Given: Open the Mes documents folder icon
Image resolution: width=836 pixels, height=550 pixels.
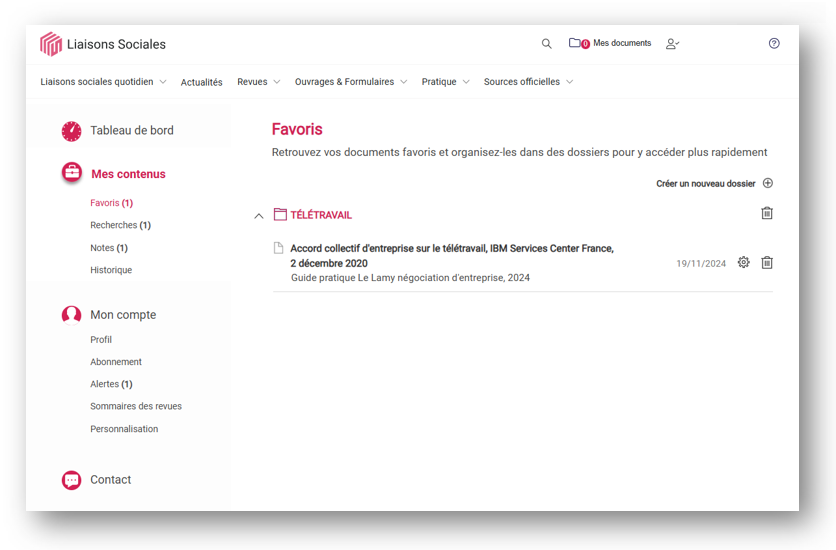Looking at the screenshot, I should click(574, 43).
